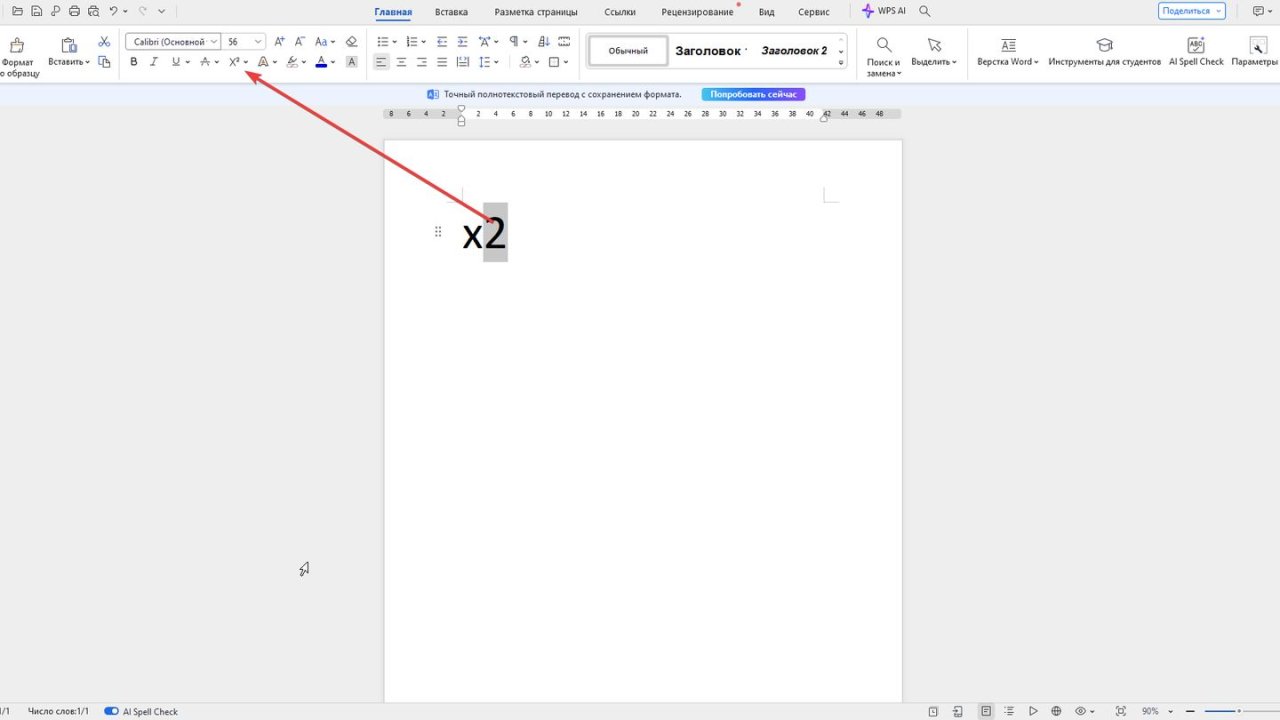Apply superscript to the selected text
Viewport: 1280px width, 720px height.
pos(234,62)
